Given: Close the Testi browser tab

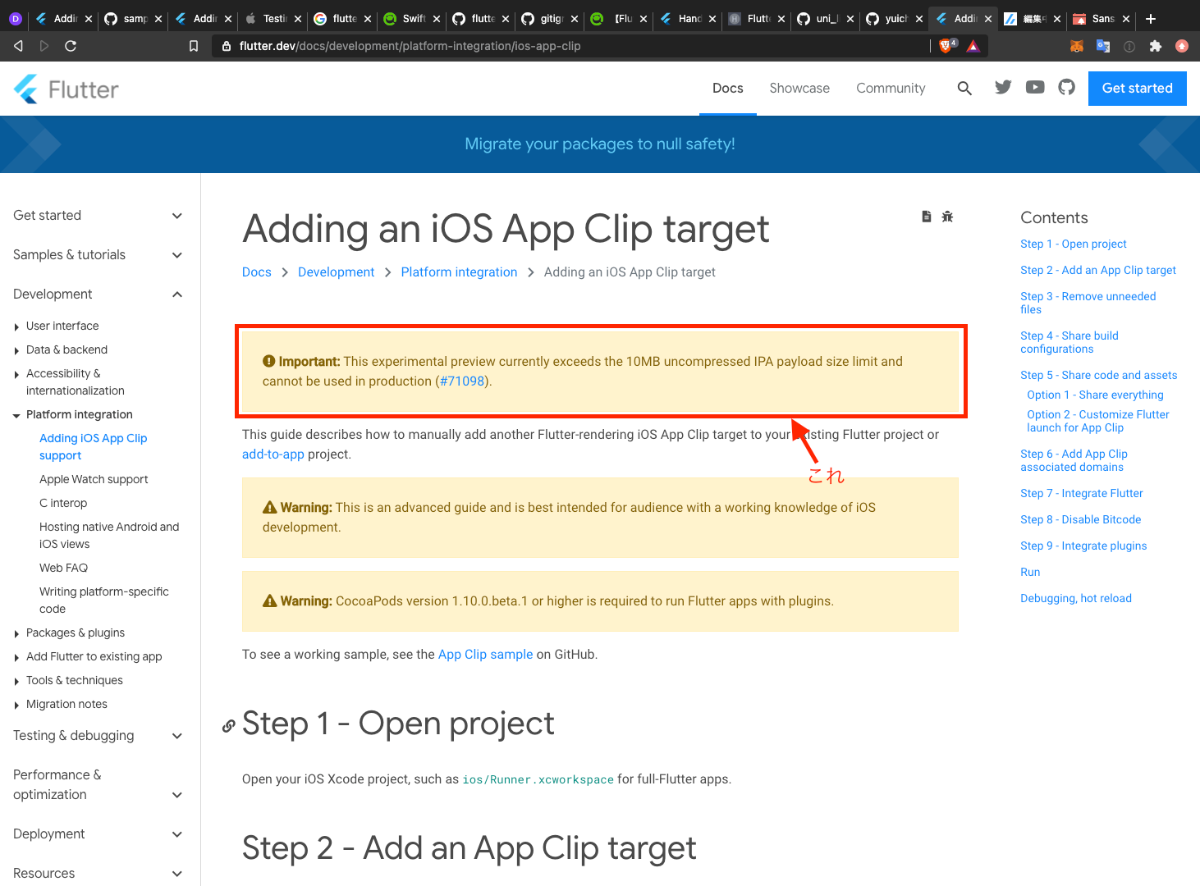Looking at the screenshot, I should (298, 18).
